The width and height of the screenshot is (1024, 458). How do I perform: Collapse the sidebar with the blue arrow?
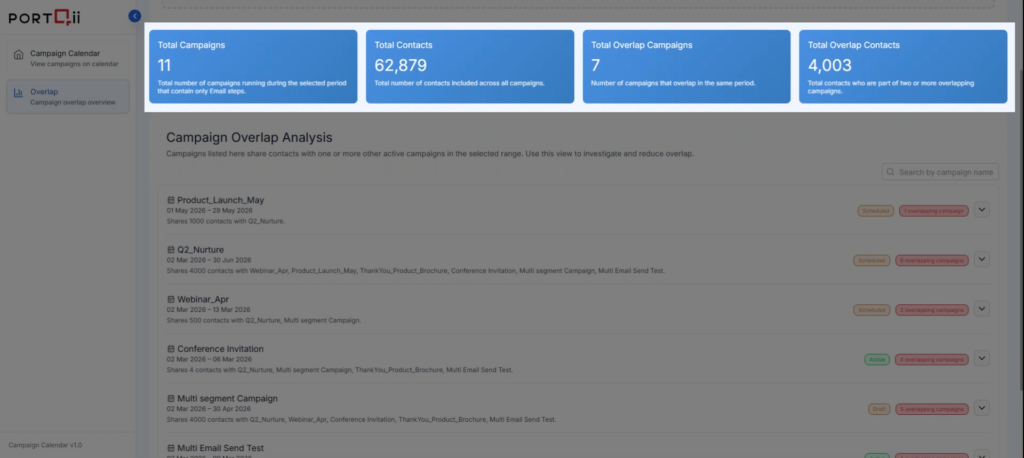[135, 15]
